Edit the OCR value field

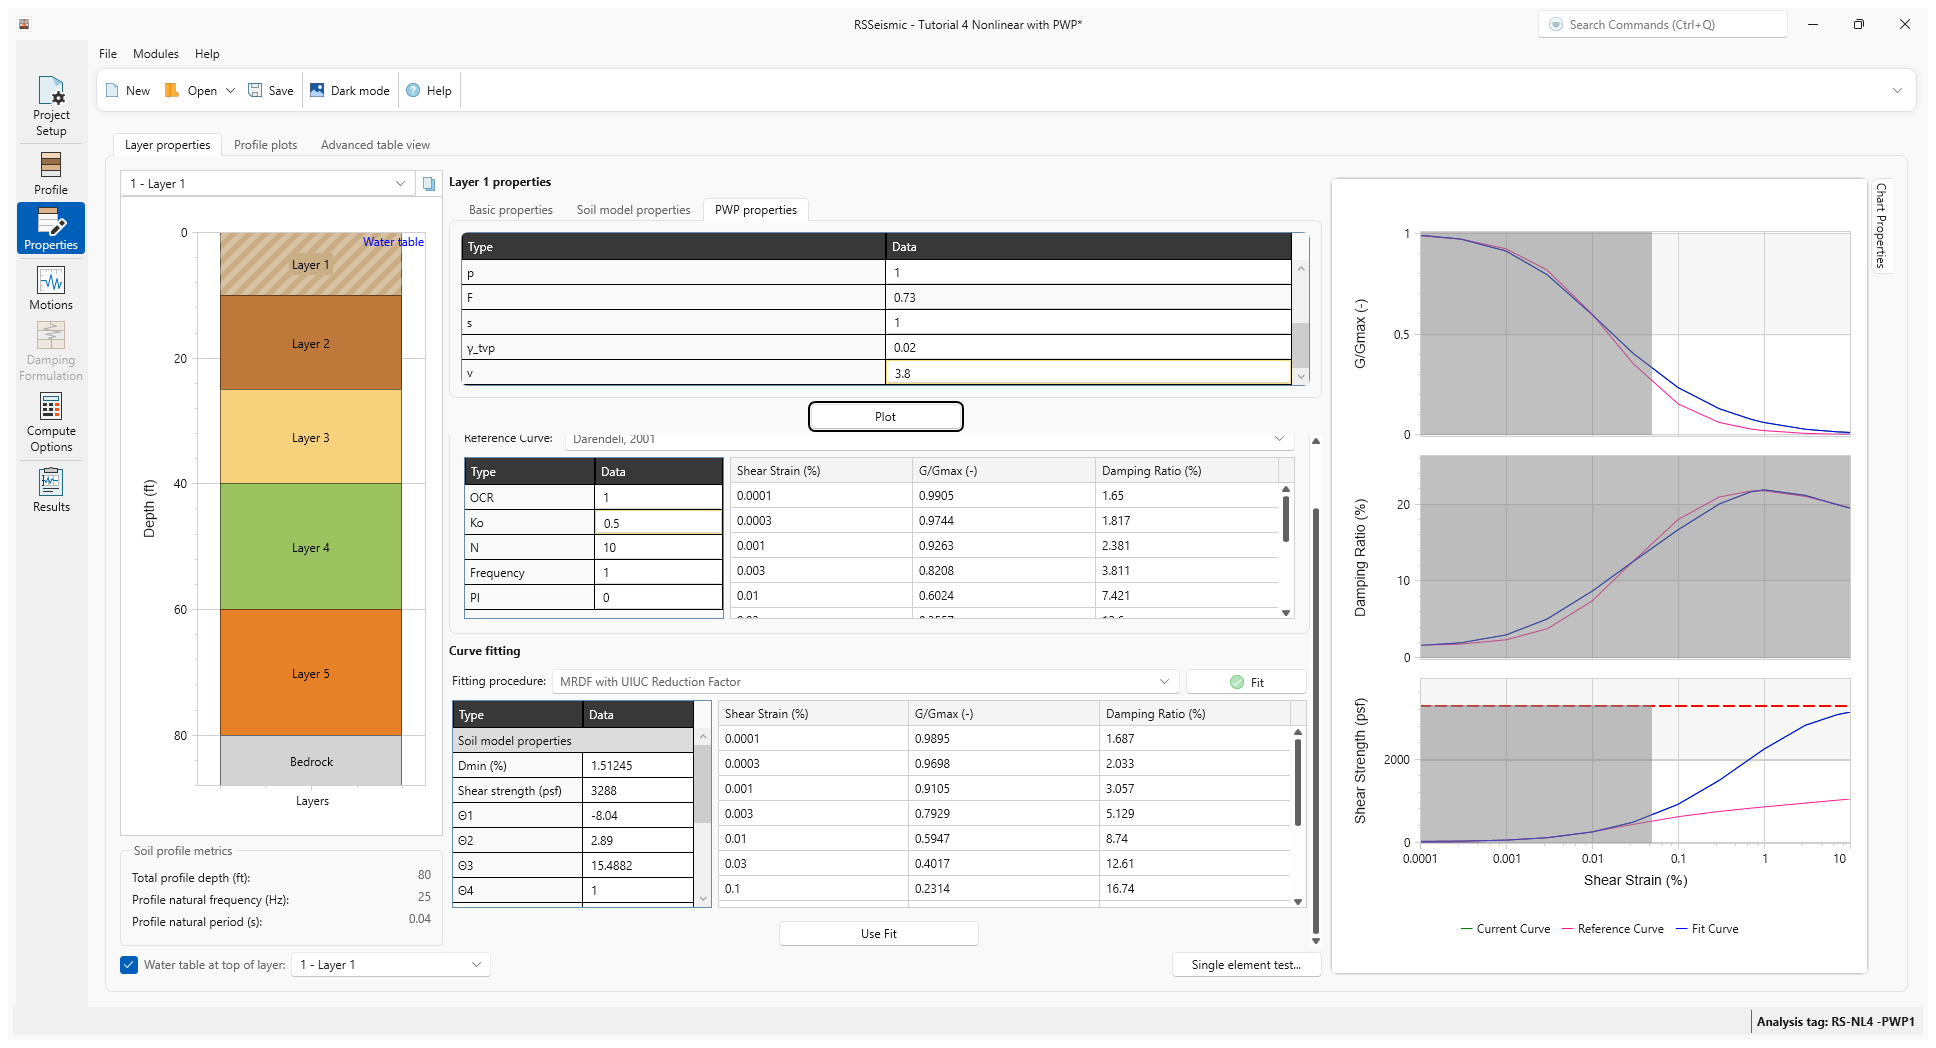[x=658, y=498]
